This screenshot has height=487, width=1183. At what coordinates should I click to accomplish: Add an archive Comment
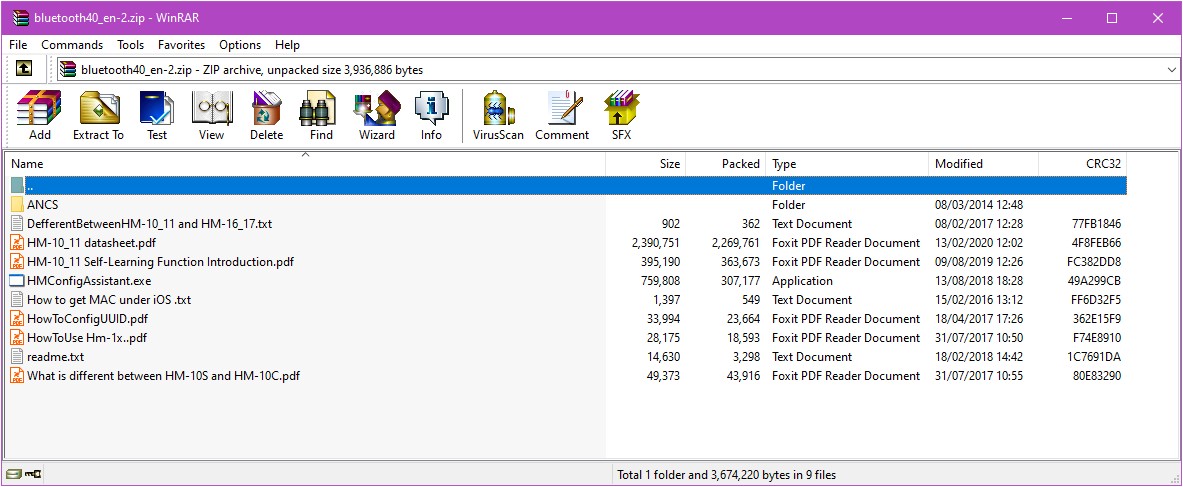pyautogui.click(x=562, y=115)
